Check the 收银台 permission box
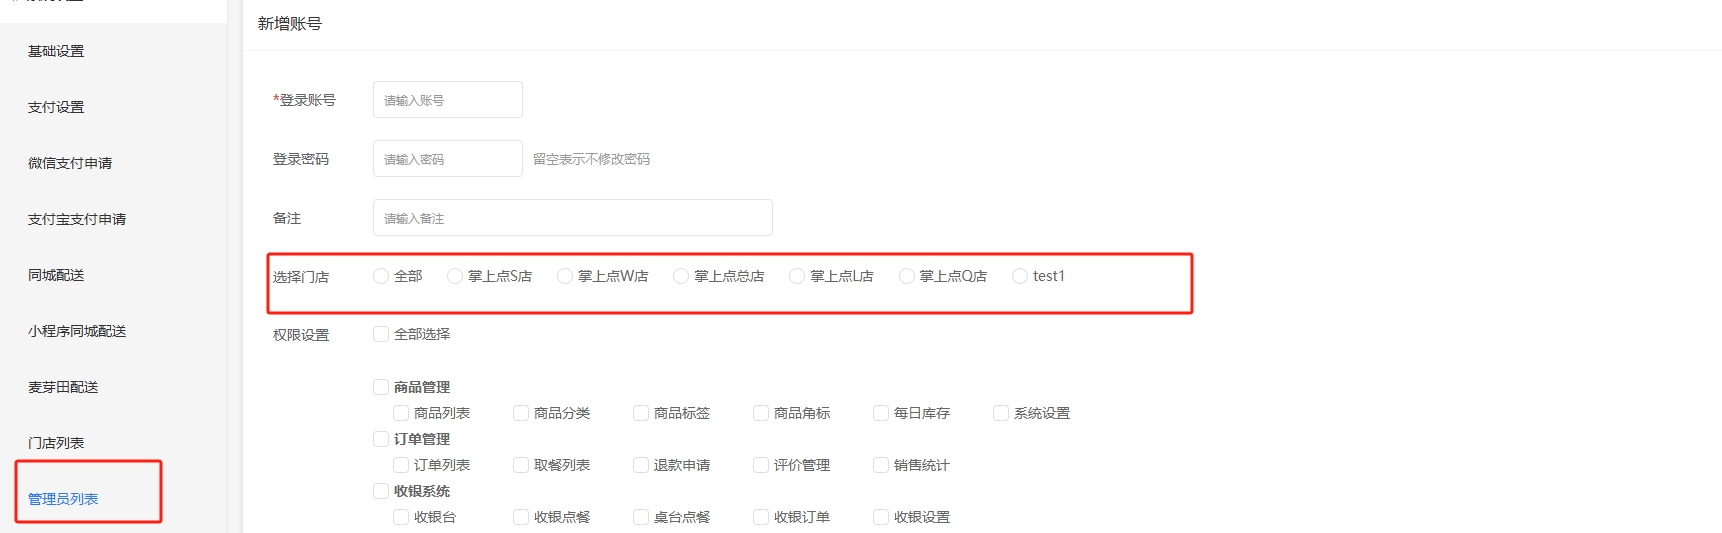Screen dimensions: 1722x533 coord(401,517)
